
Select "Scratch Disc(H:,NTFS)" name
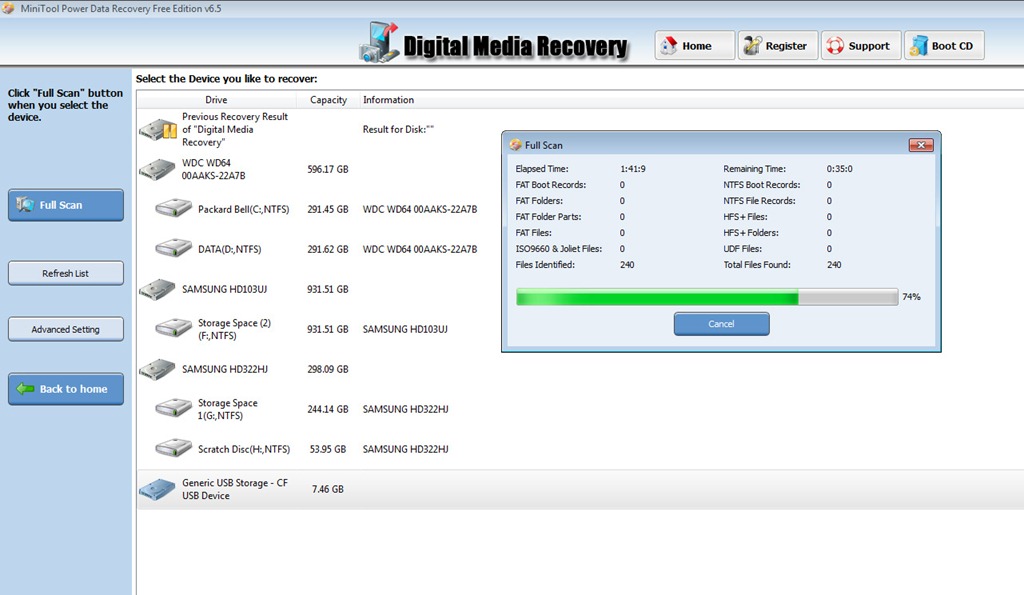[244, 449]
